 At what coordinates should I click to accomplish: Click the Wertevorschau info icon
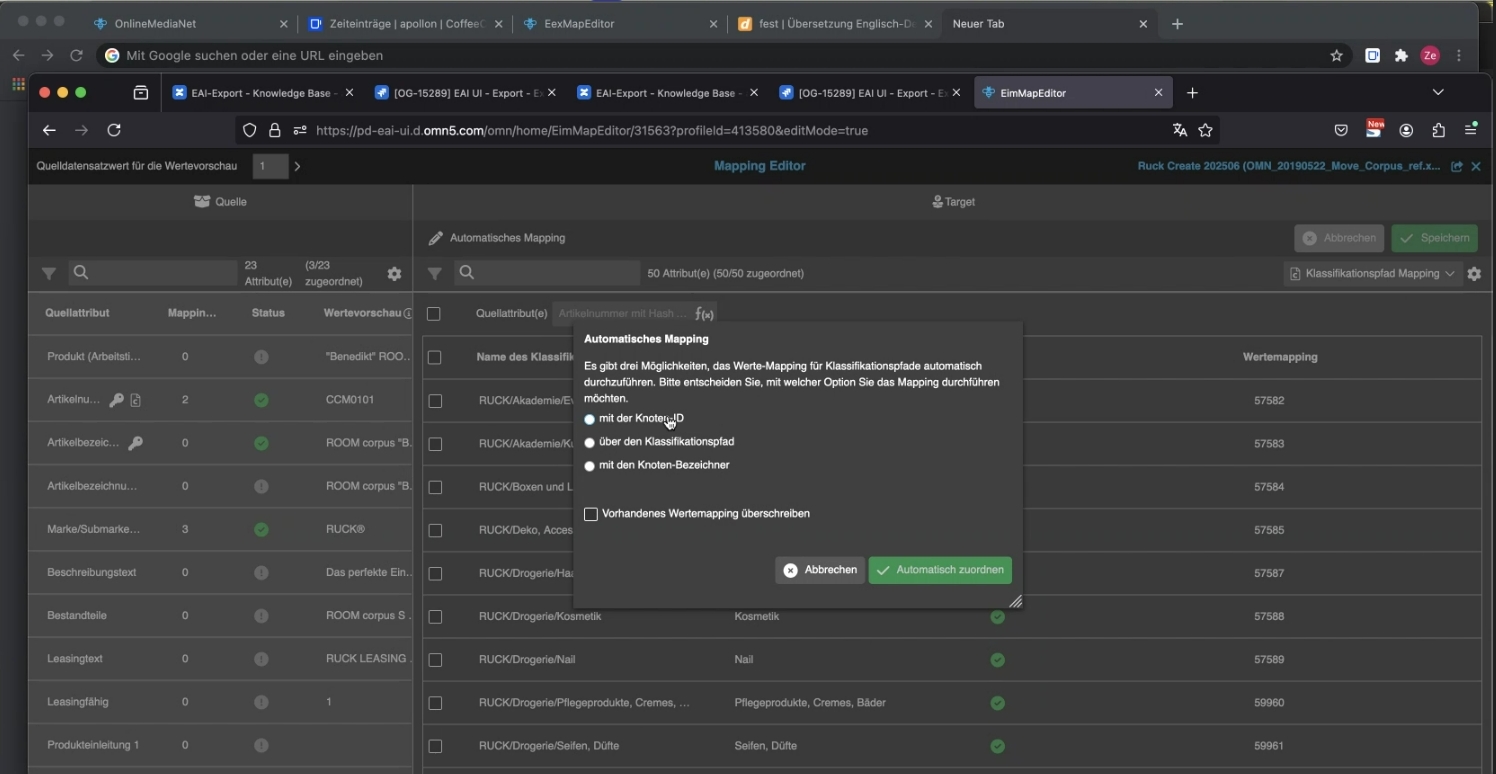pos(408,314)
